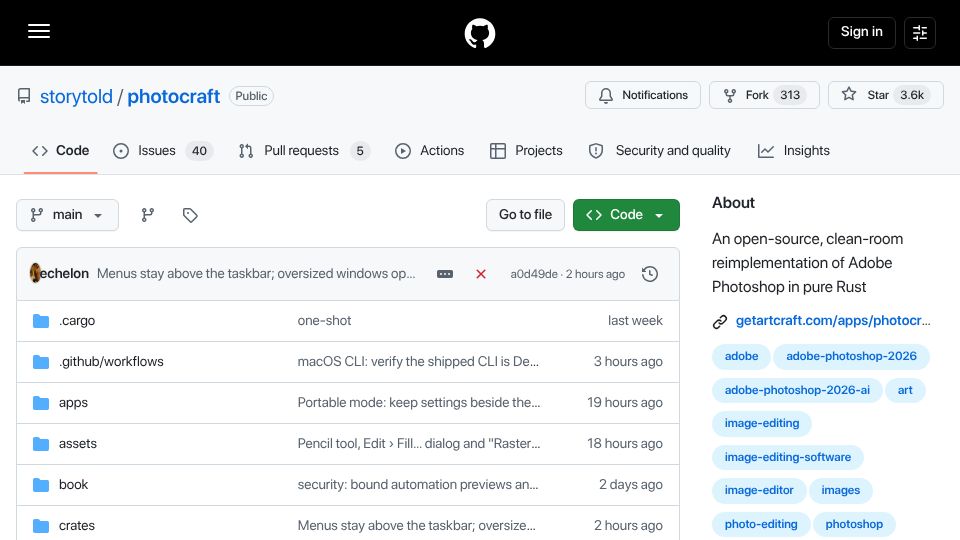Open the photocraft repository link
The image size is (960, 540).
pos(173,97)
